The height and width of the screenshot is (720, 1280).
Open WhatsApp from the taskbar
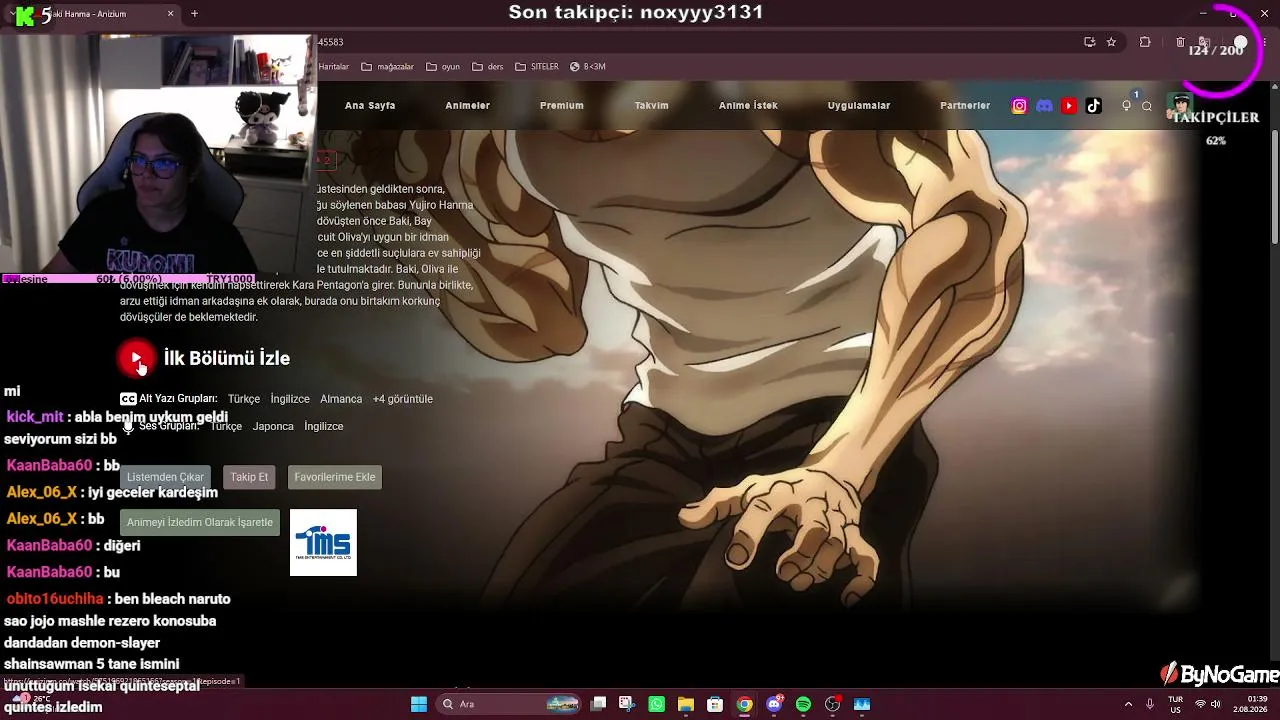(x=656, y=704)
